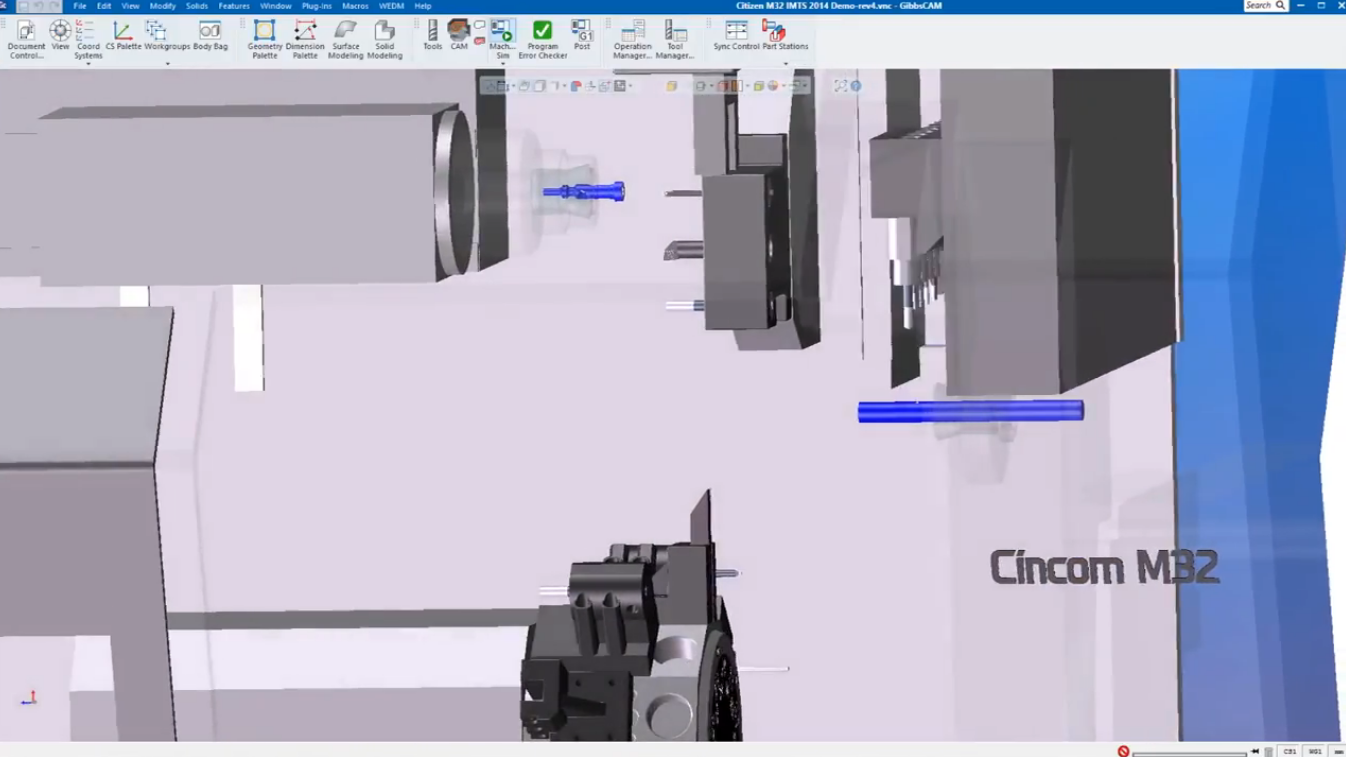Expand the Coord Systems dropdown arrow
The image size is (1346, 757).
click(x=88, y=64)
